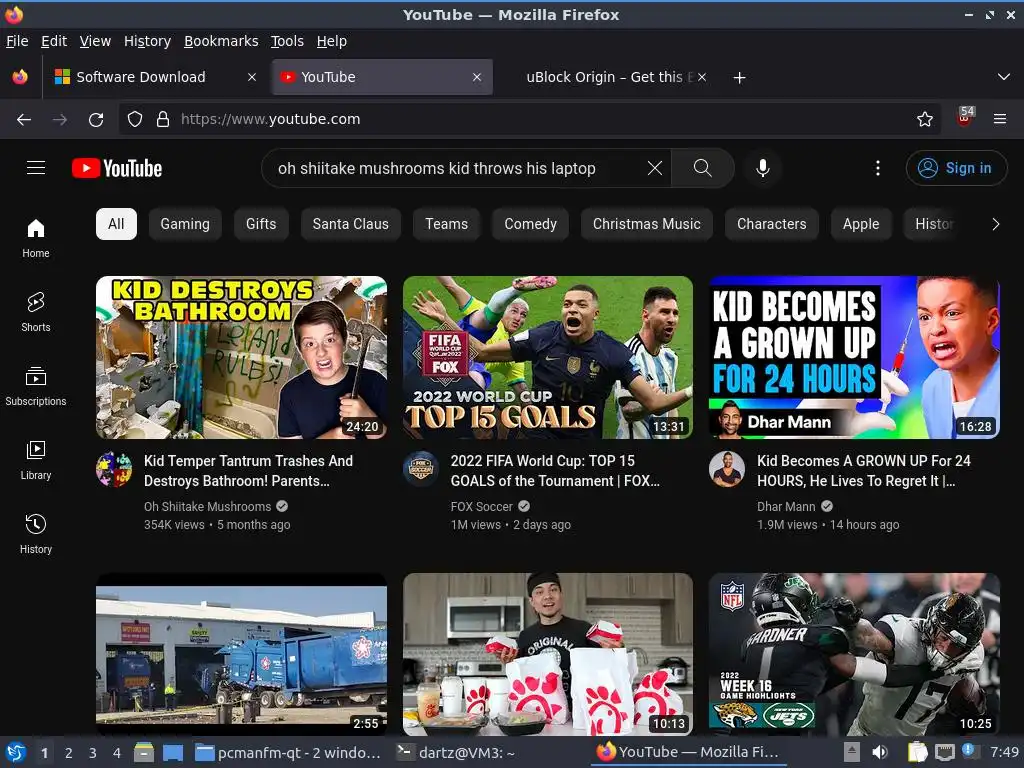The image size is (1024, 768).
Task: Start voice search with microphone icon
Action: pyautogui.click(x=762, y=168)
